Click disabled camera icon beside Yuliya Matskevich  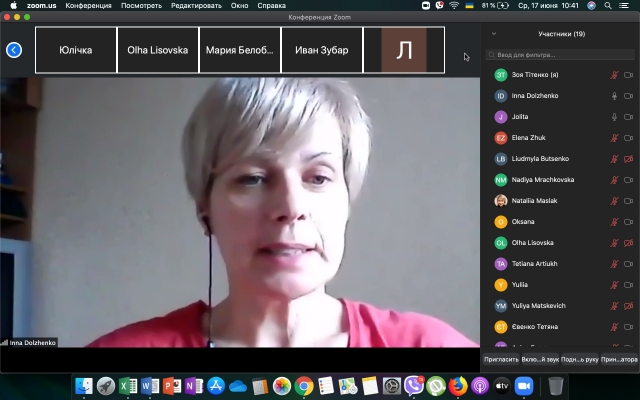pyautogui.click(x=629, y=306)
